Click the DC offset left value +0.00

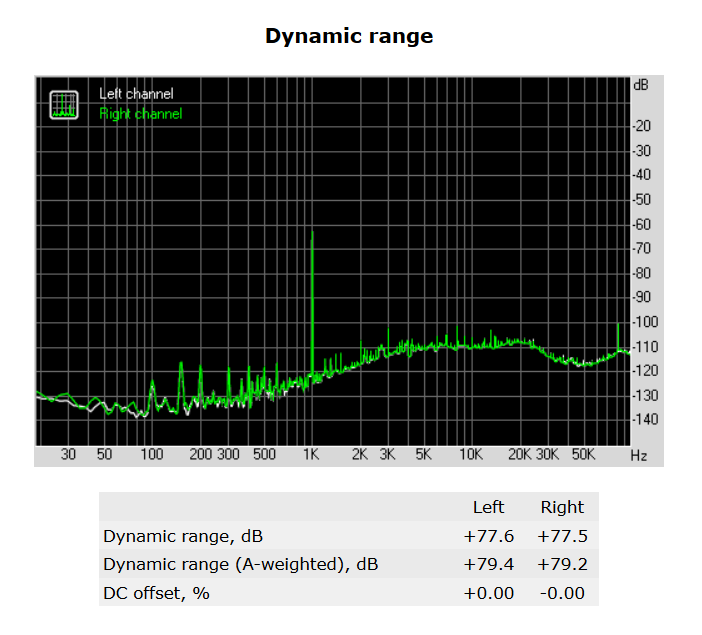pyautogui.click(x=488, y=593)
